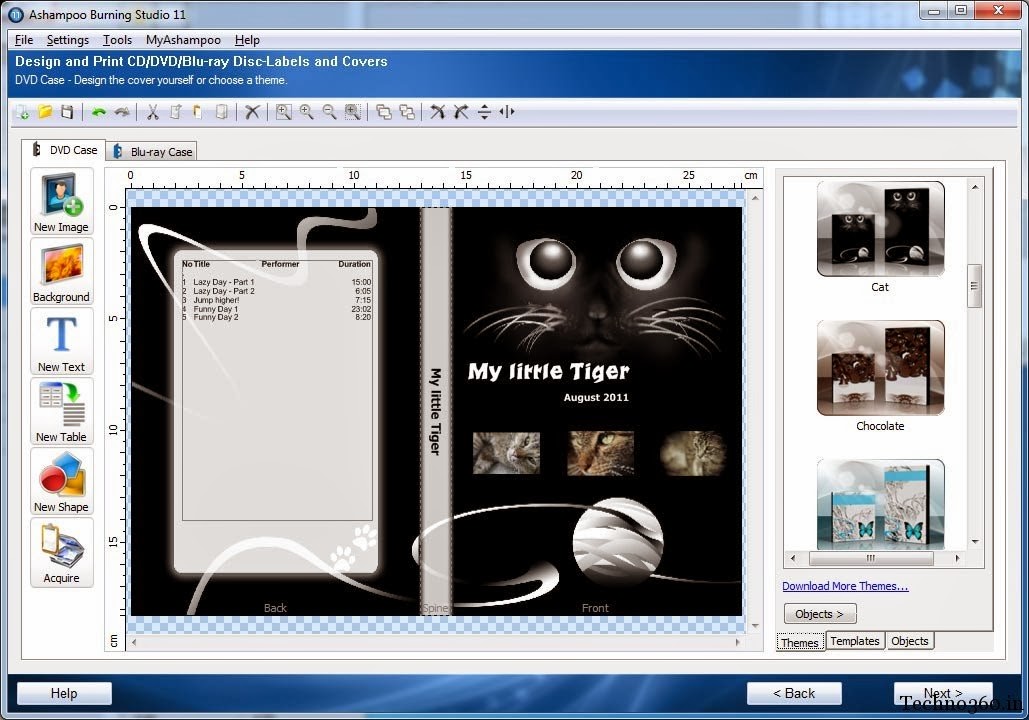The image size is (1029, 720).
Task: Click Download More Themes link
Action: tap(845, 586)
